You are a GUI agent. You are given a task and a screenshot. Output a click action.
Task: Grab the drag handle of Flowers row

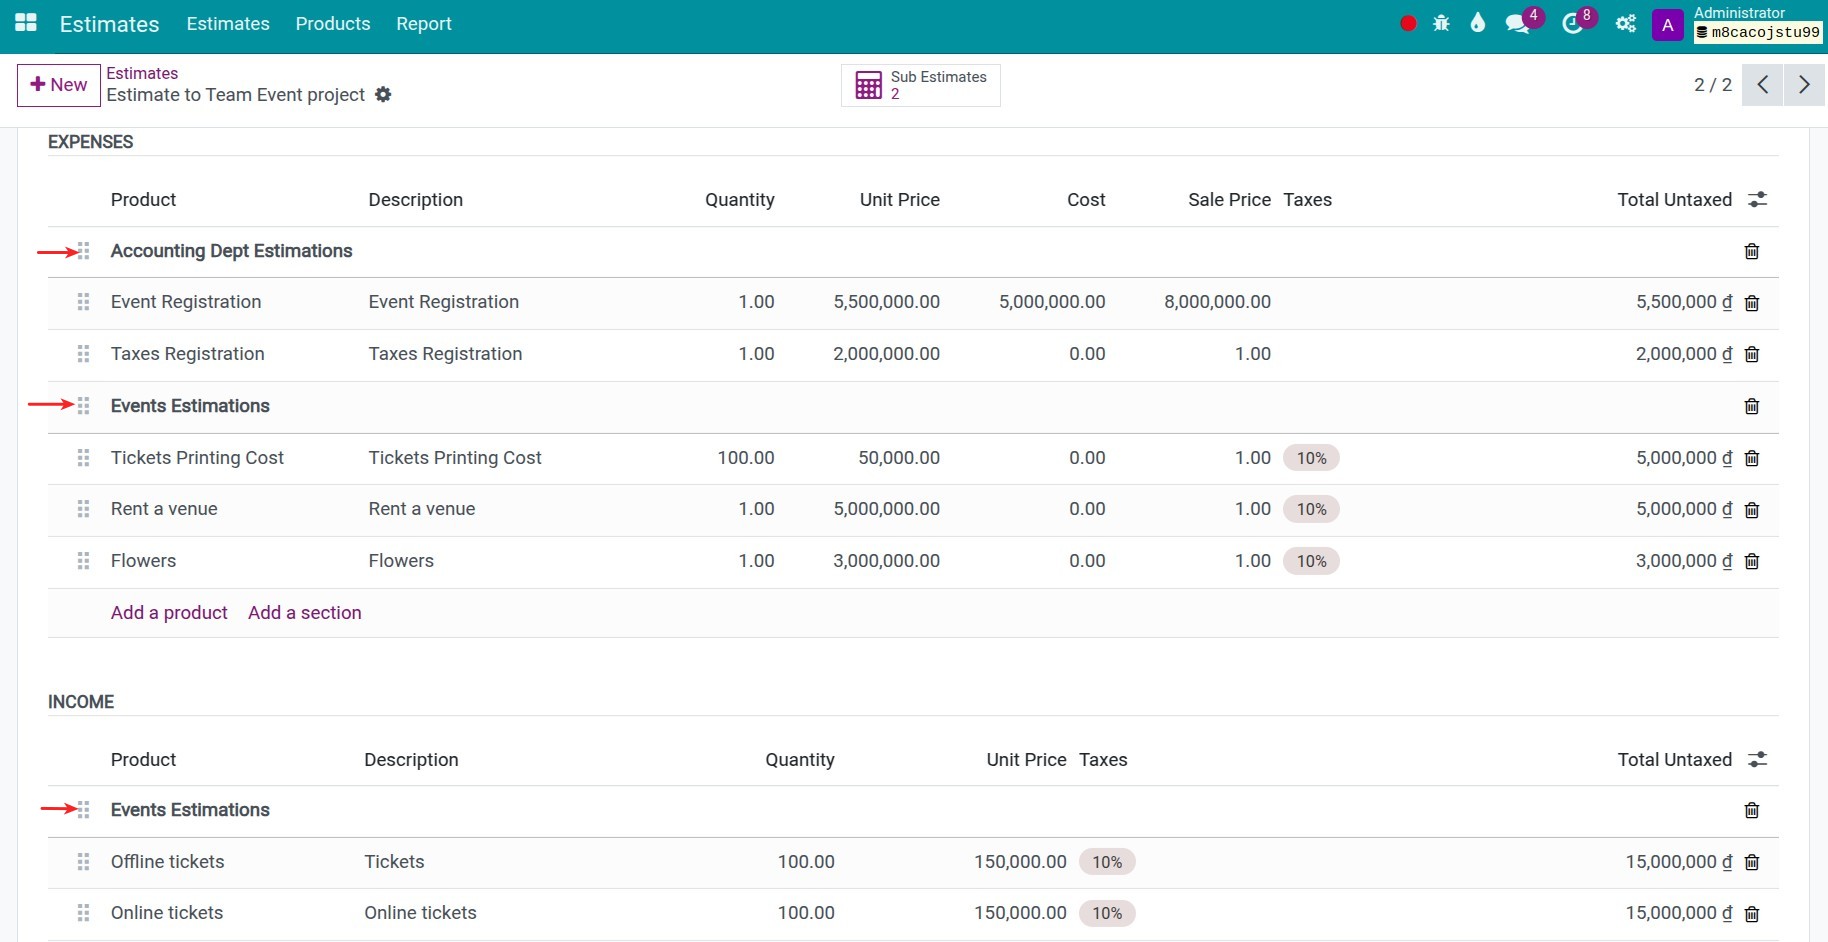click(x=84, y=561)
